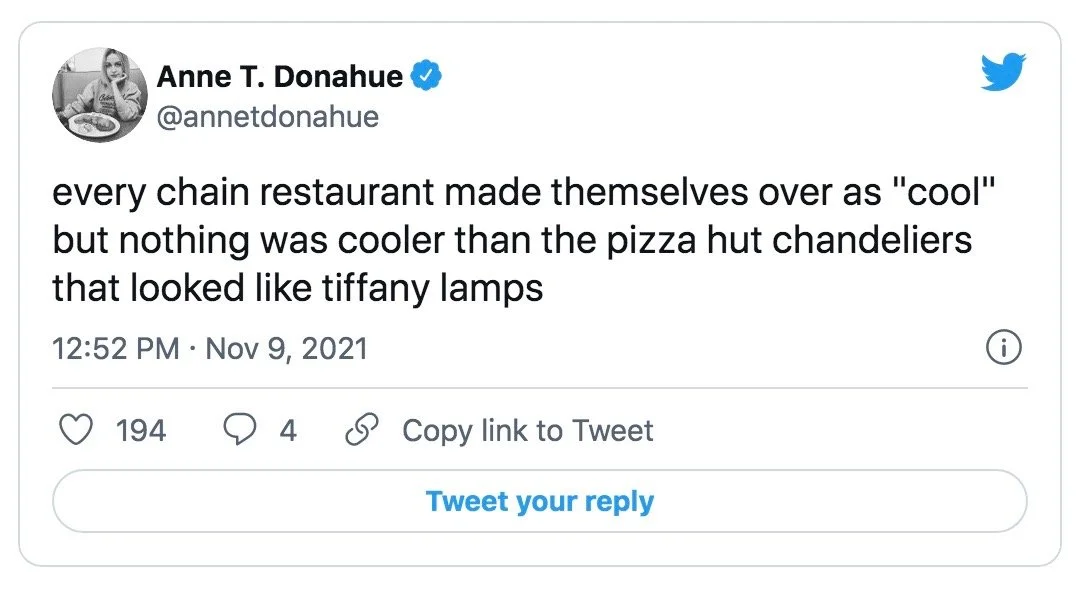1085x597 pixels.
Task: Click the author name Anne T. Donahue
Action: 280,76
